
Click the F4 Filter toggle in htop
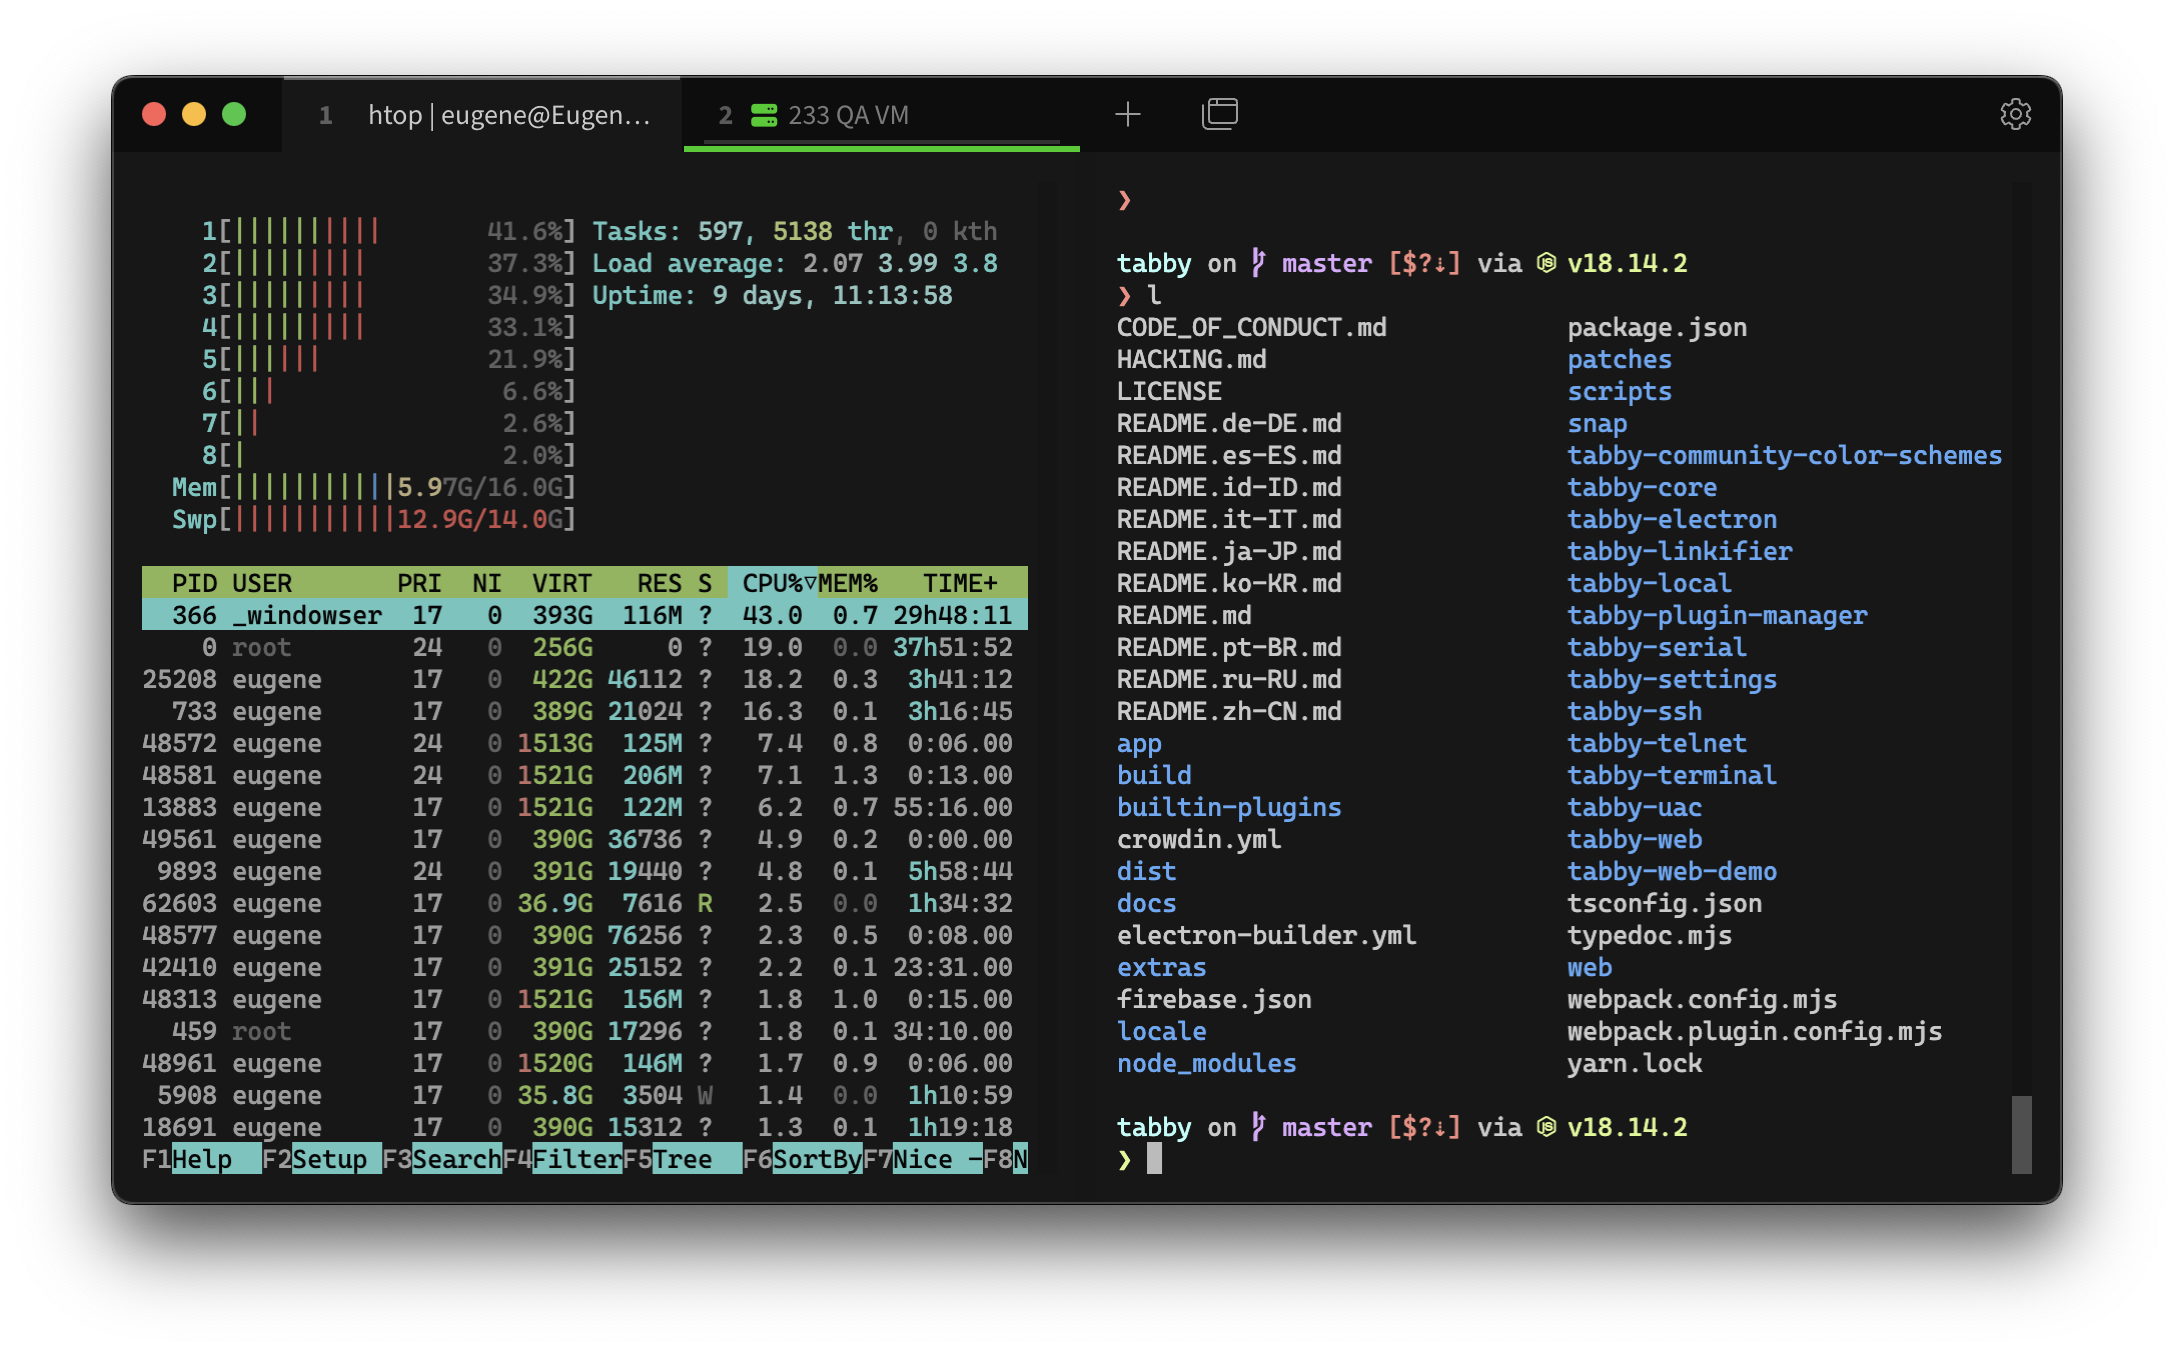point(576,1159)
